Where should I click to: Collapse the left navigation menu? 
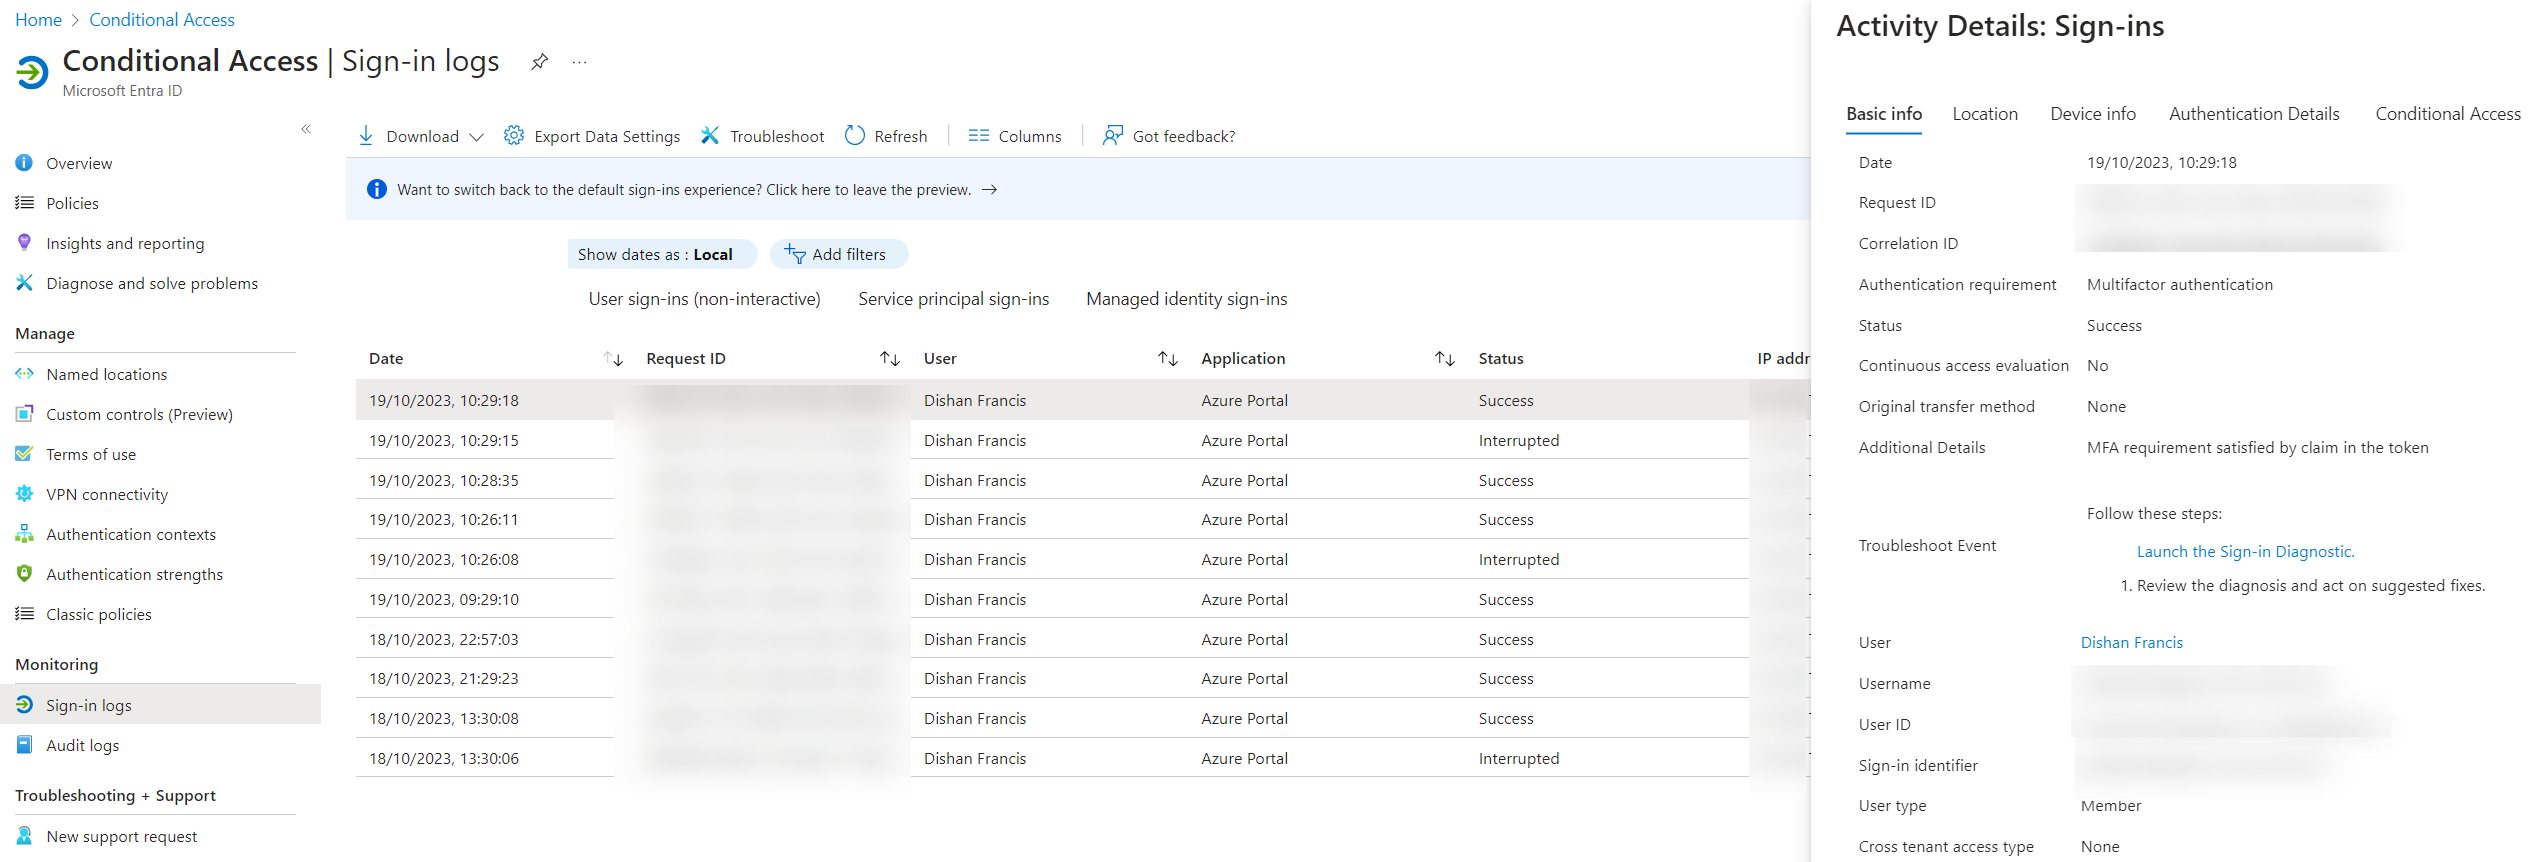(x=306, y=129)
